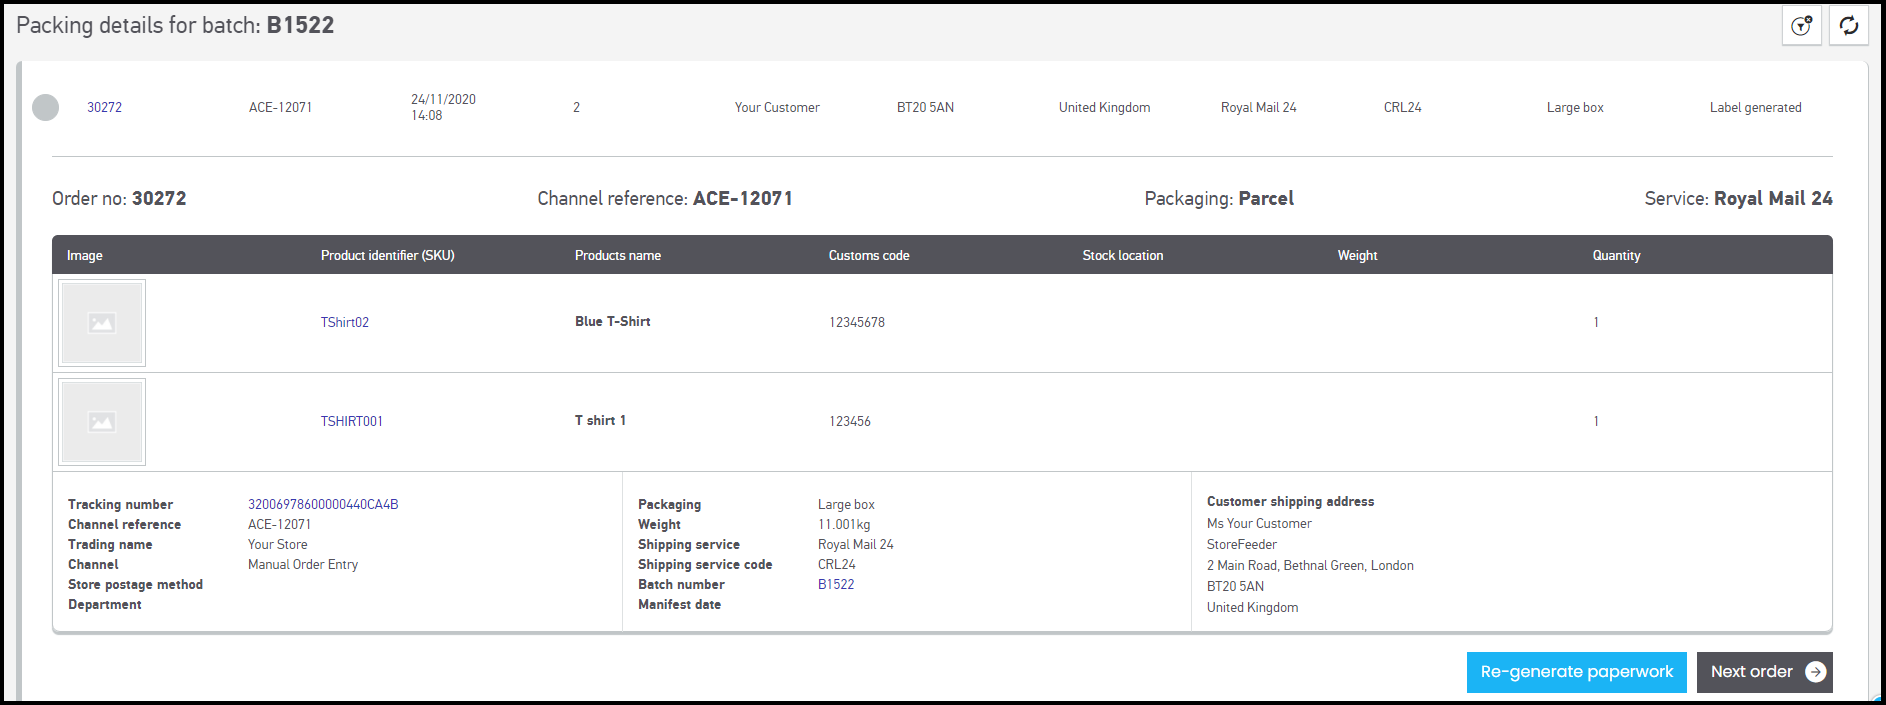This screenshot has width=1886, height=705.
Task: Click the refresh icon button
Action: click(1848, 26)
